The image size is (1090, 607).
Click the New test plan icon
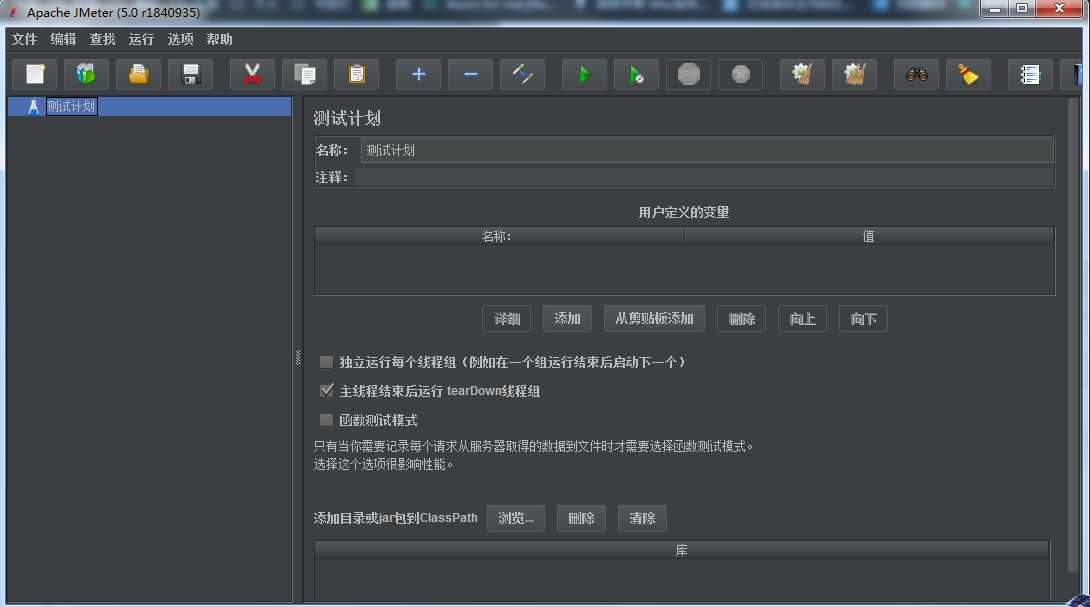[35, 74]
